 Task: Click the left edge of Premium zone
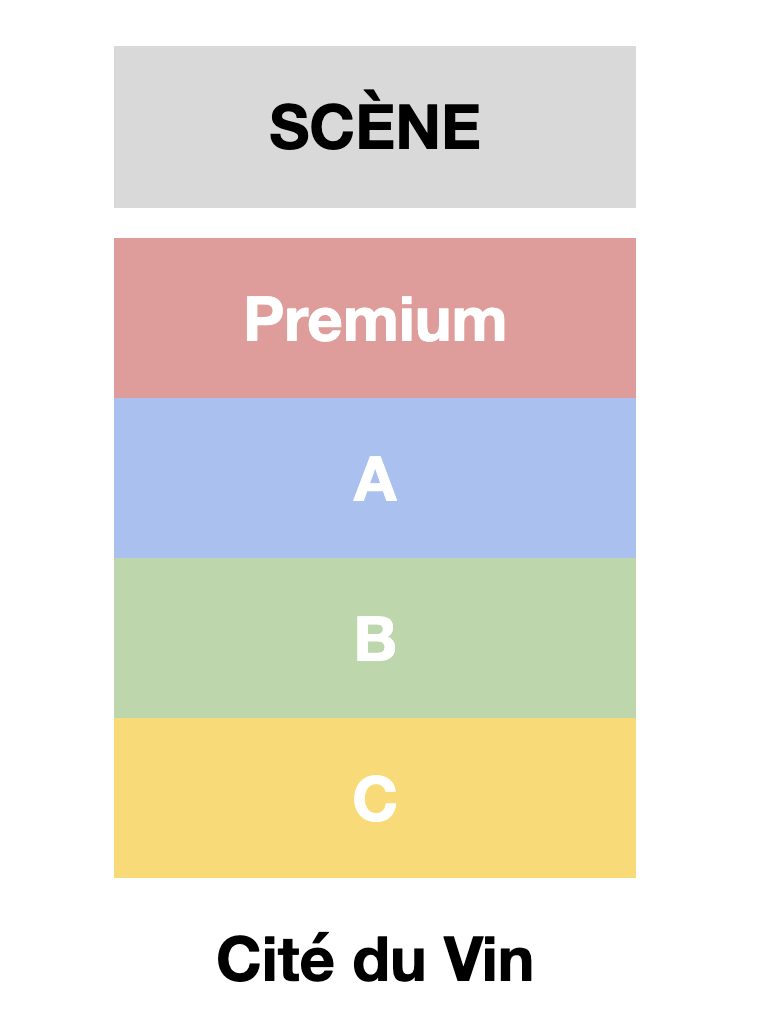tap(126, 318)
